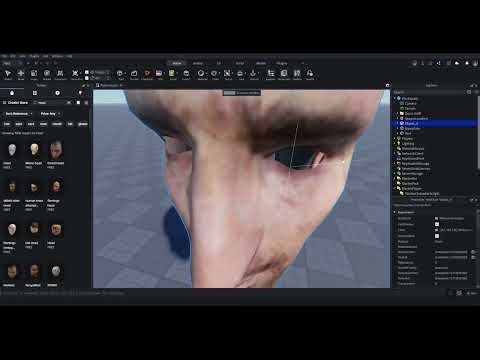Image resolution: width=480 pixels, height=360 pixels.
Task: Click the 'hair' suggestion chip
Action: pyautogui.click(x=7, y=124)
